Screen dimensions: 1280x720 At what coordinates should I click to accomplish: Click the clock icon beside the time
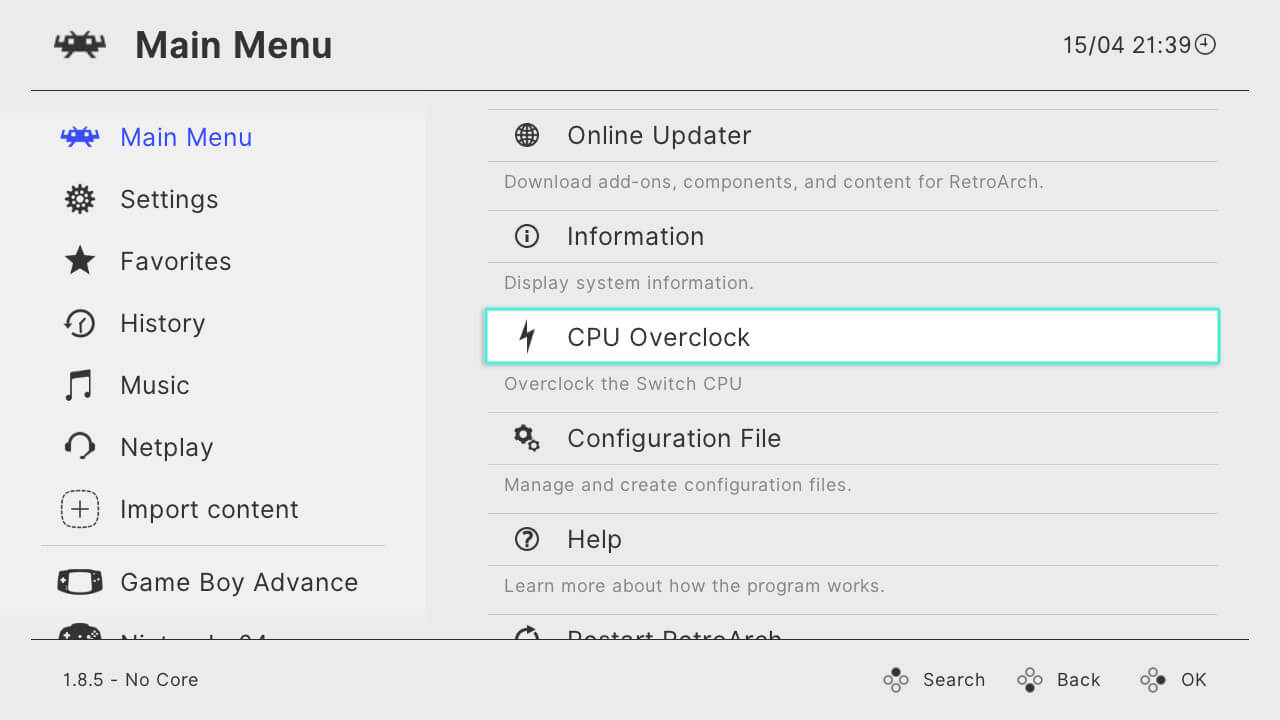[1206, 44]
